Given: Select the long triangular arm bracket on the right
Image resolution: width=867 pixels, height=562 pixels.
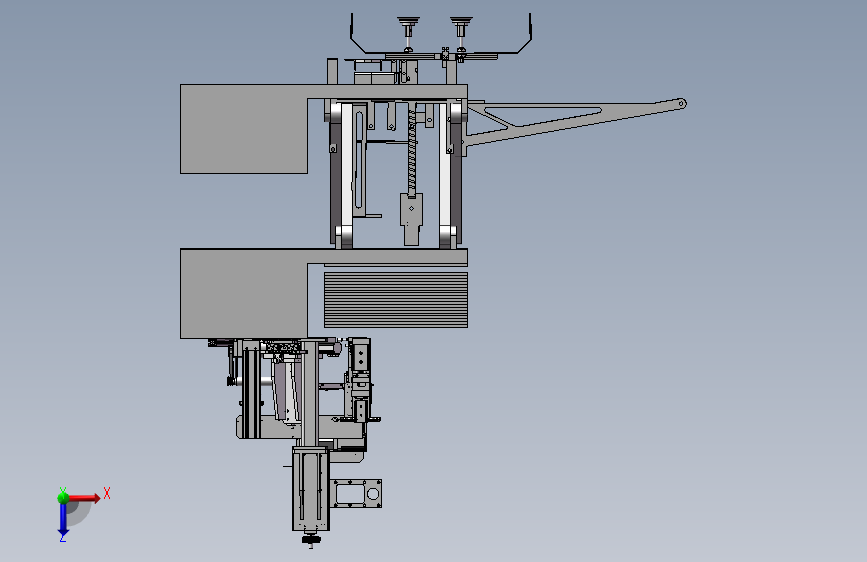Looking at the screenshot, I should tap(575, 123).
